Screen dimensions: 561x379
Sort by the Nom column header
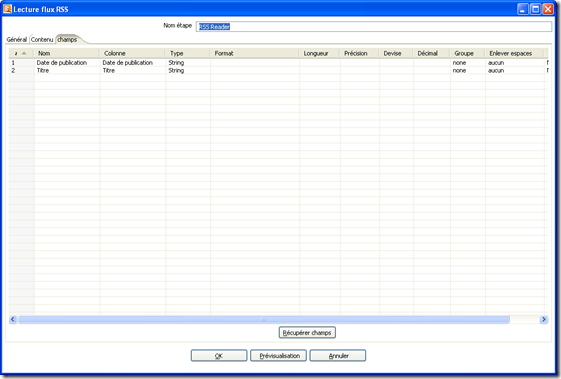(67, 53)
